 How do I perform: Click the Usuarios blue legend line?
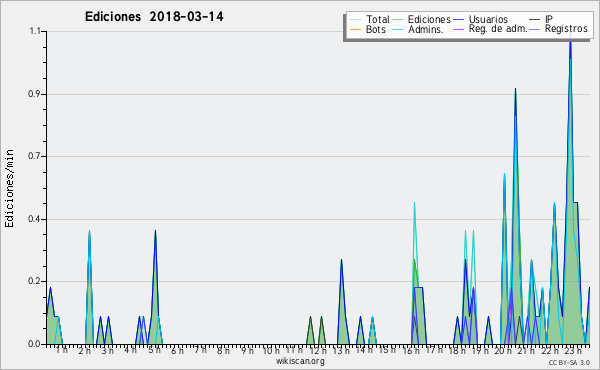[x=458, y=20]
